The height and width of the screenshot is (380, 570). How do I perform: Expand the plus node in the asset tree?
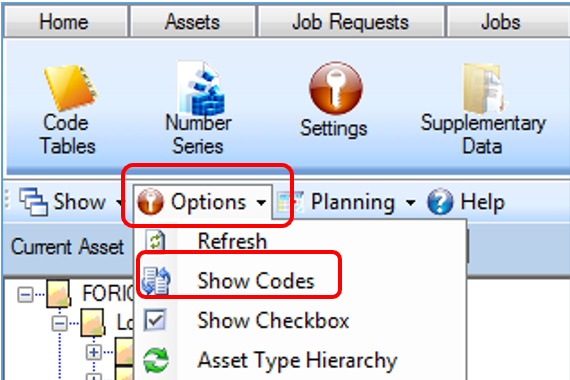tap(94, 352)
